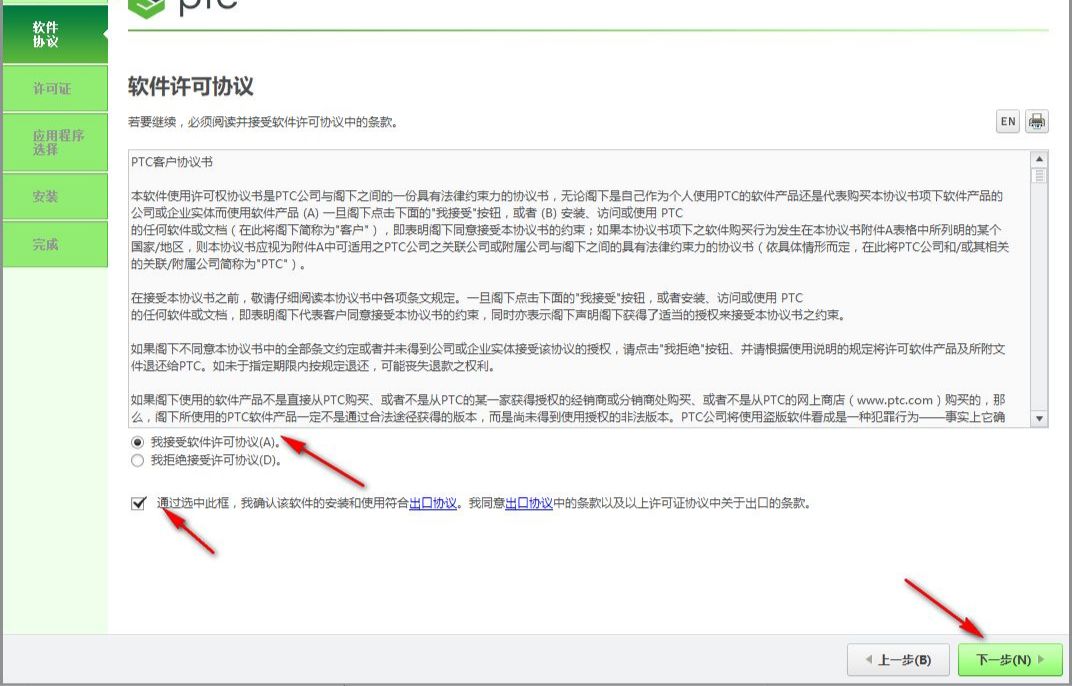1072x686 pixels.
Task: Select the 应用程序选择 step in sidebar
Action: click(55, 142)
